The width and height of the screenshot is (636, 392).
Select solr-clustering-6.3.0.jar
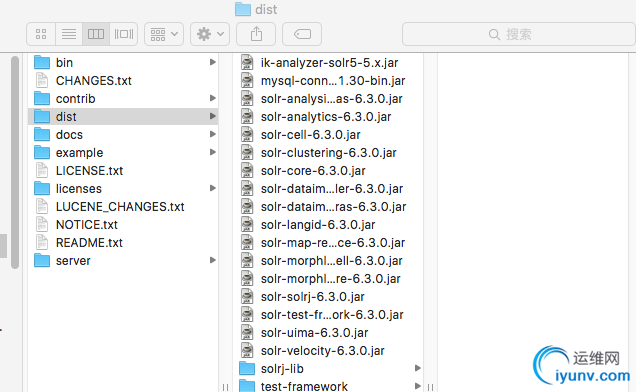point(329,153)
